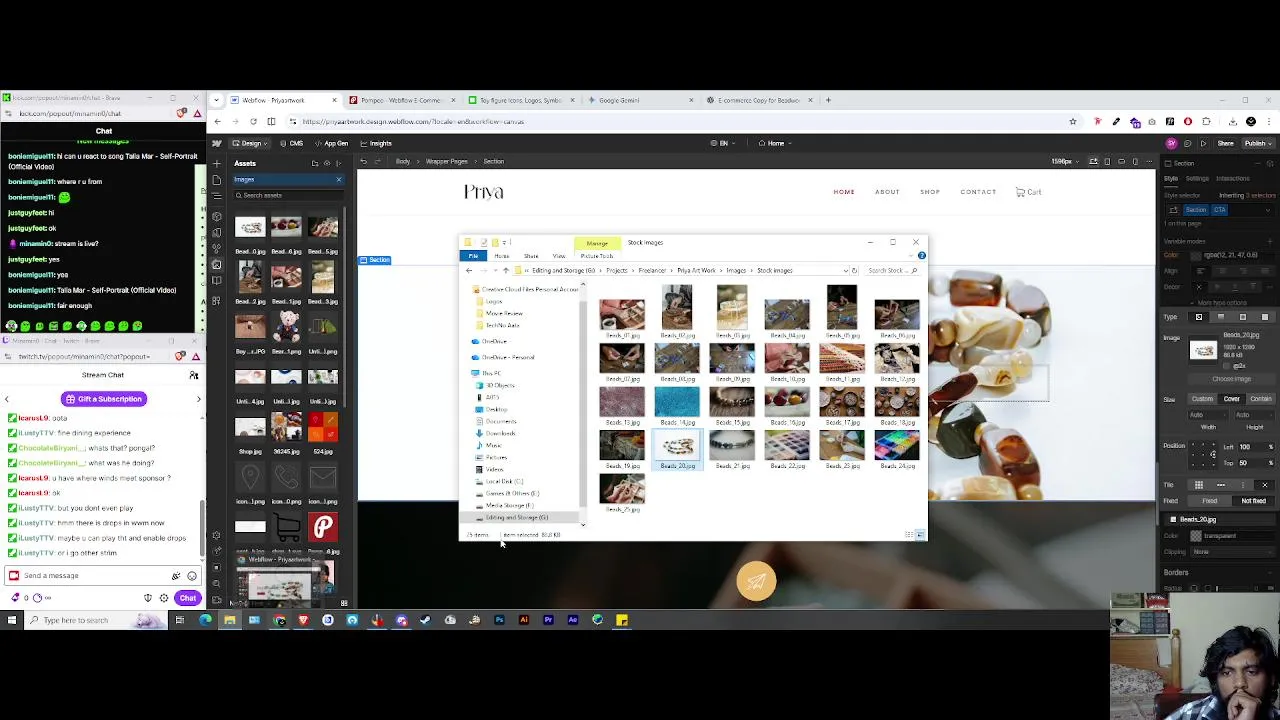Clear the Images filter with its X icon
Screen dimensions: 1280x720
coord(338,180)
